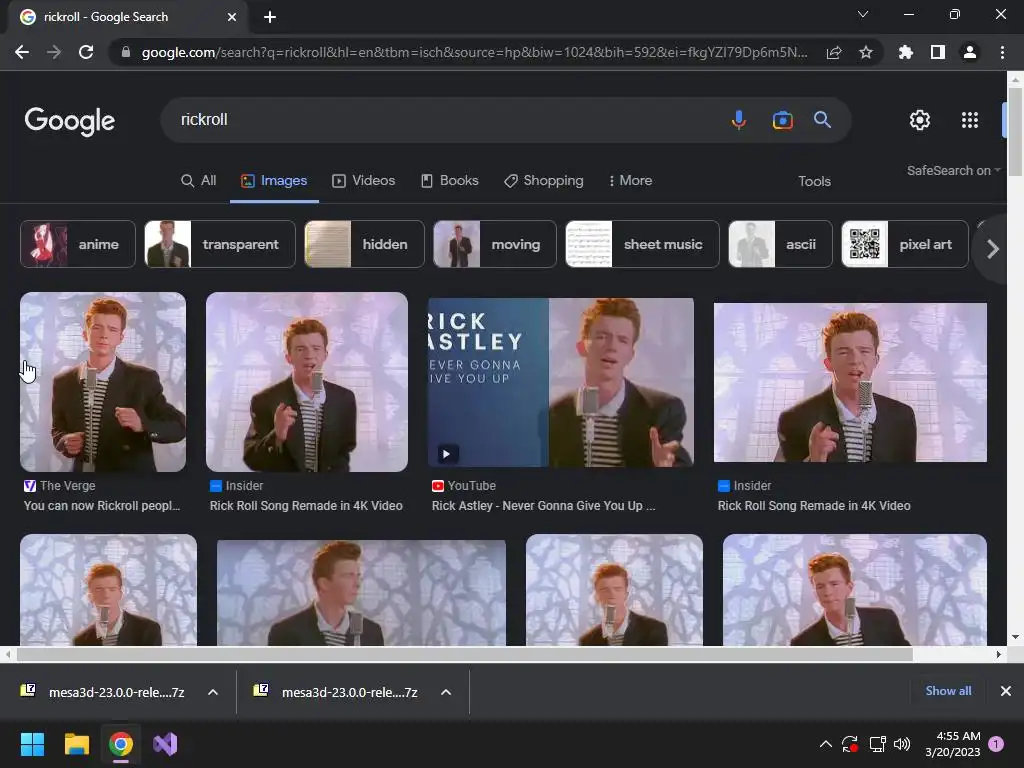Click the address bar URL

click(x=474, y=52)
